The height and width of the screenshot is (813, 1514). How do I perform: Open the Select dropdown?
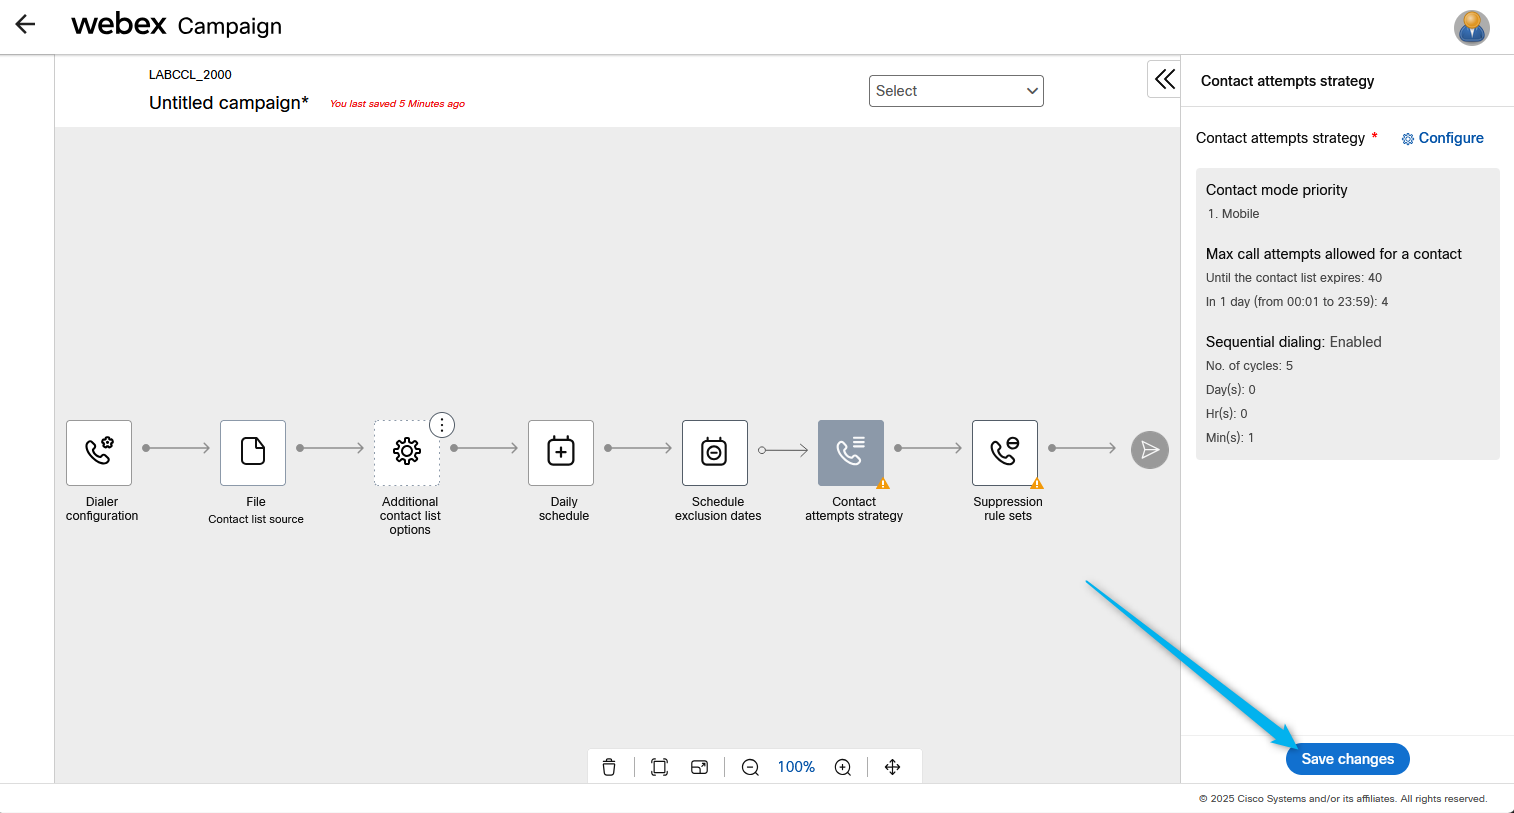(956, 91)
